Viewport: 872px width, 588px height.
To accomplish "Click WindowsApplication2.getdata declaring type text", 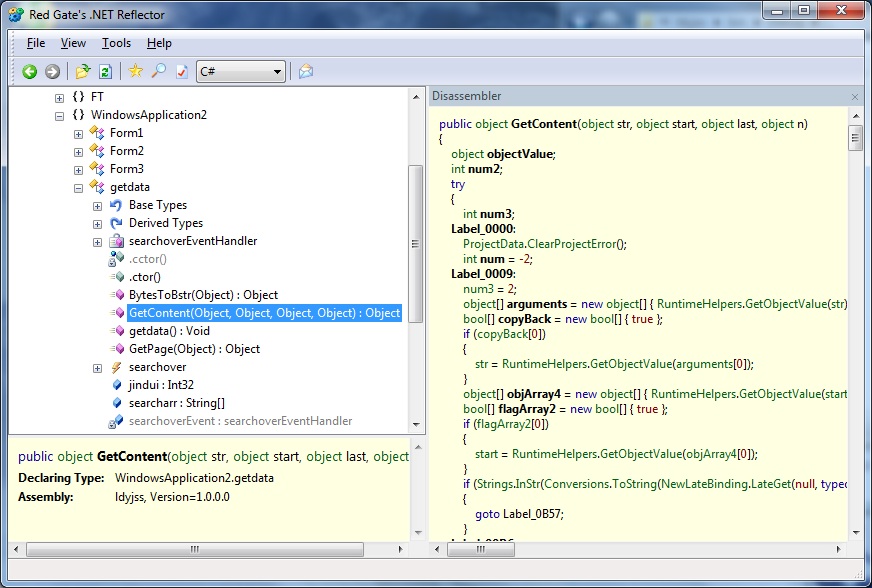I will pyautogui.click(x=194, y=478).
